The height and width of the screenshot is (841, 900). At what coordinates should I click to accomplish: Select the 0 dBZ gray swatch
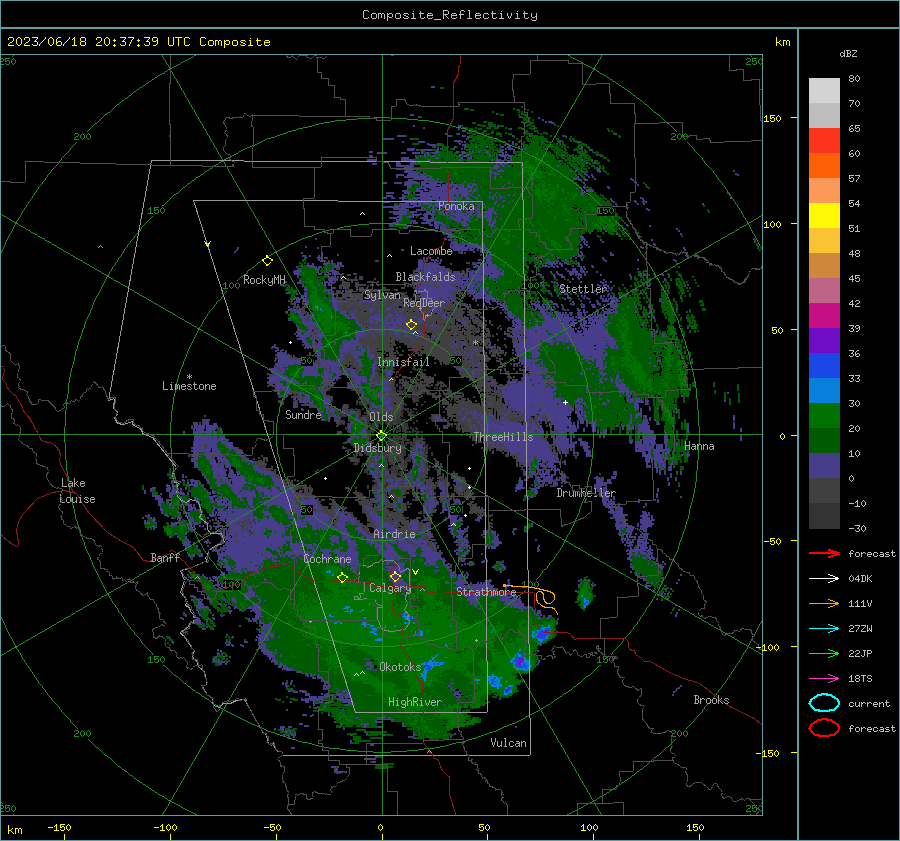[824, 490]
